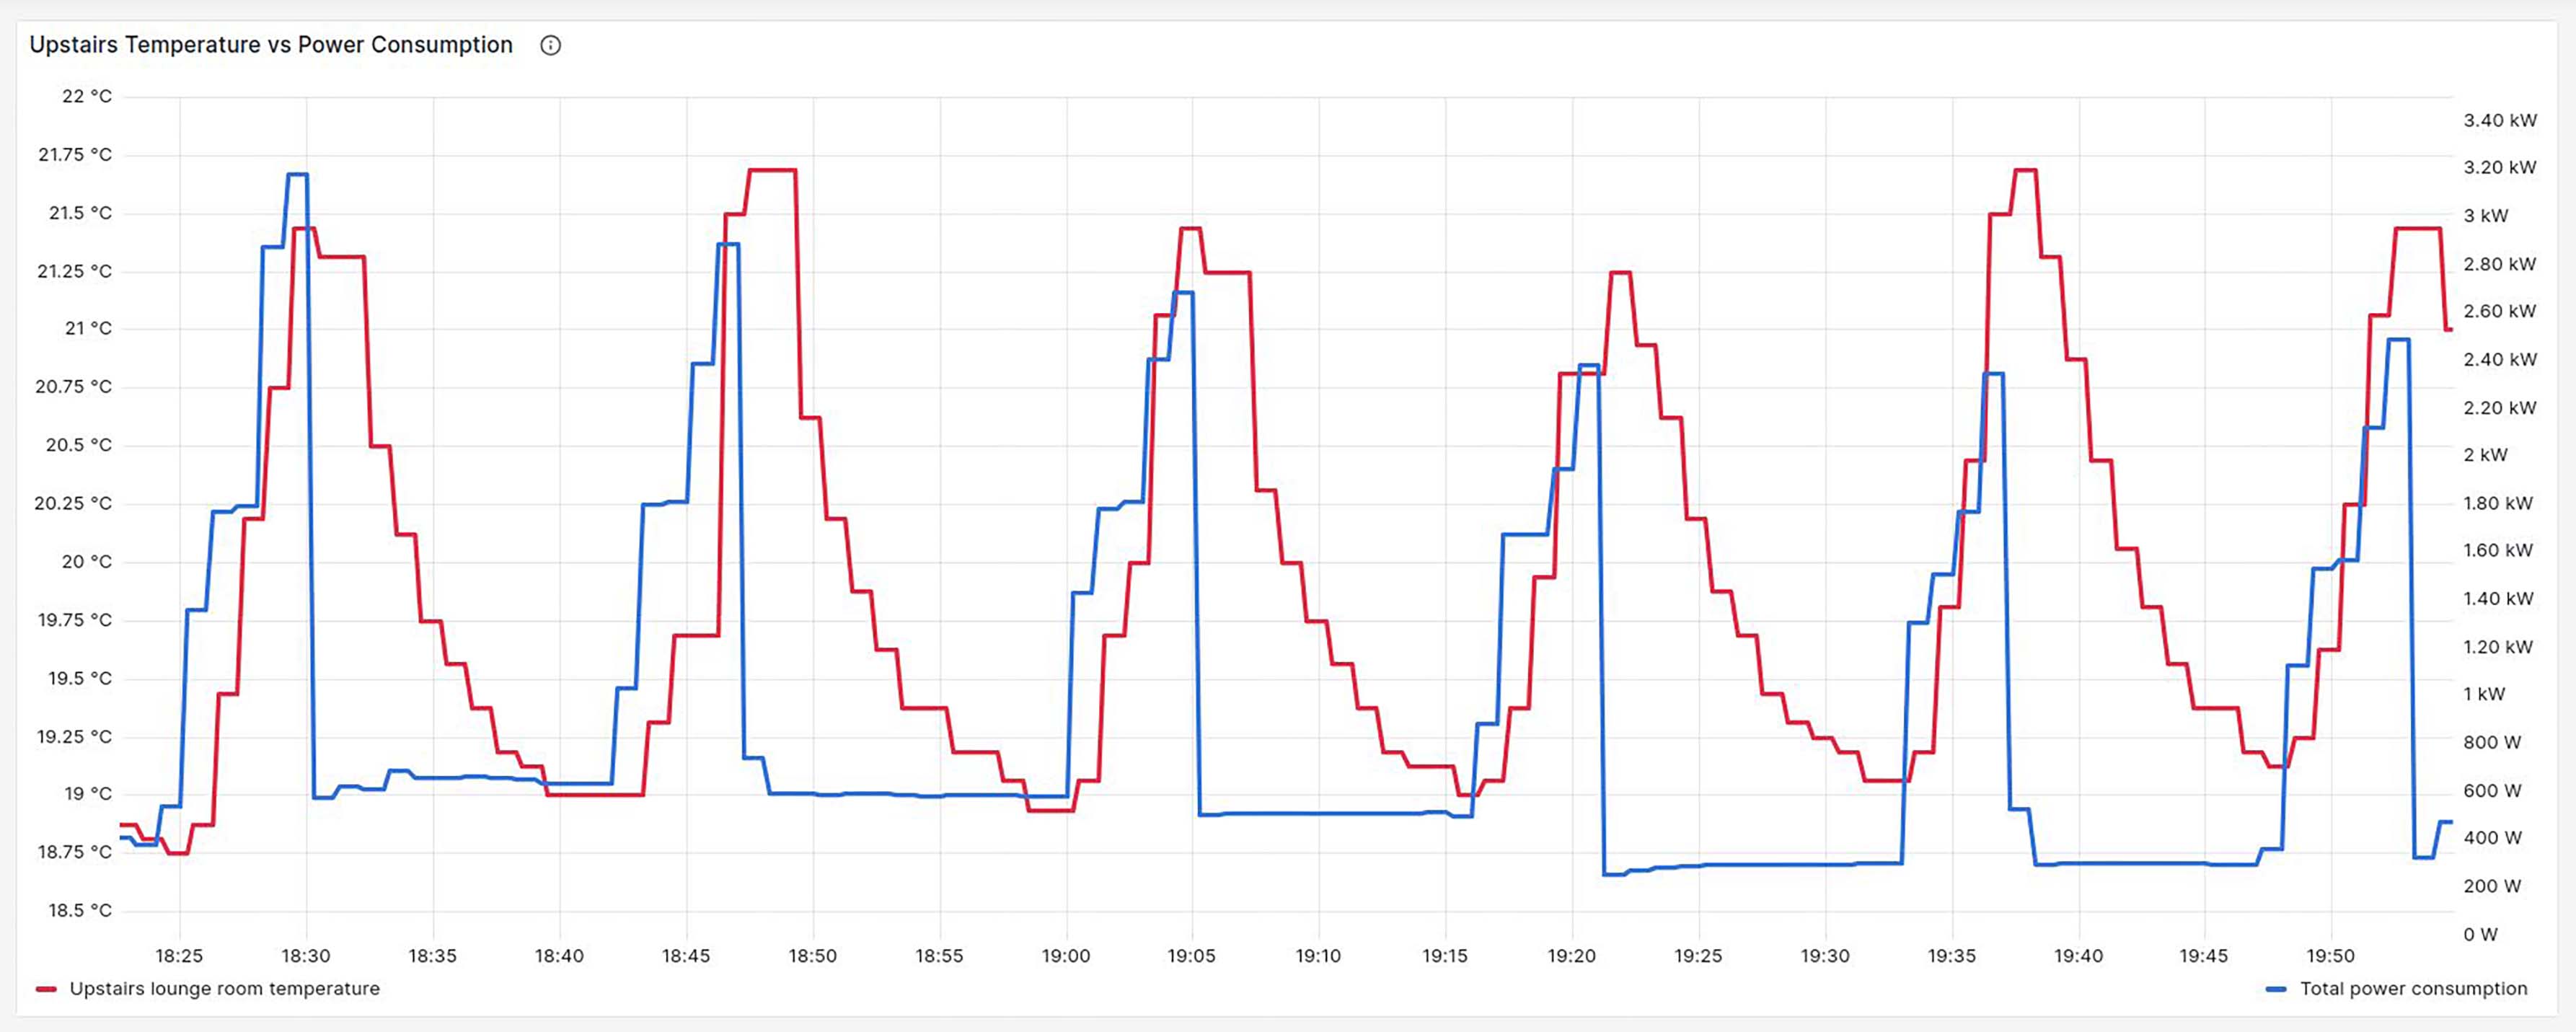Click the 21.25 °C axis label
The image size is (2576, 1032).
[x=75, y=271]
